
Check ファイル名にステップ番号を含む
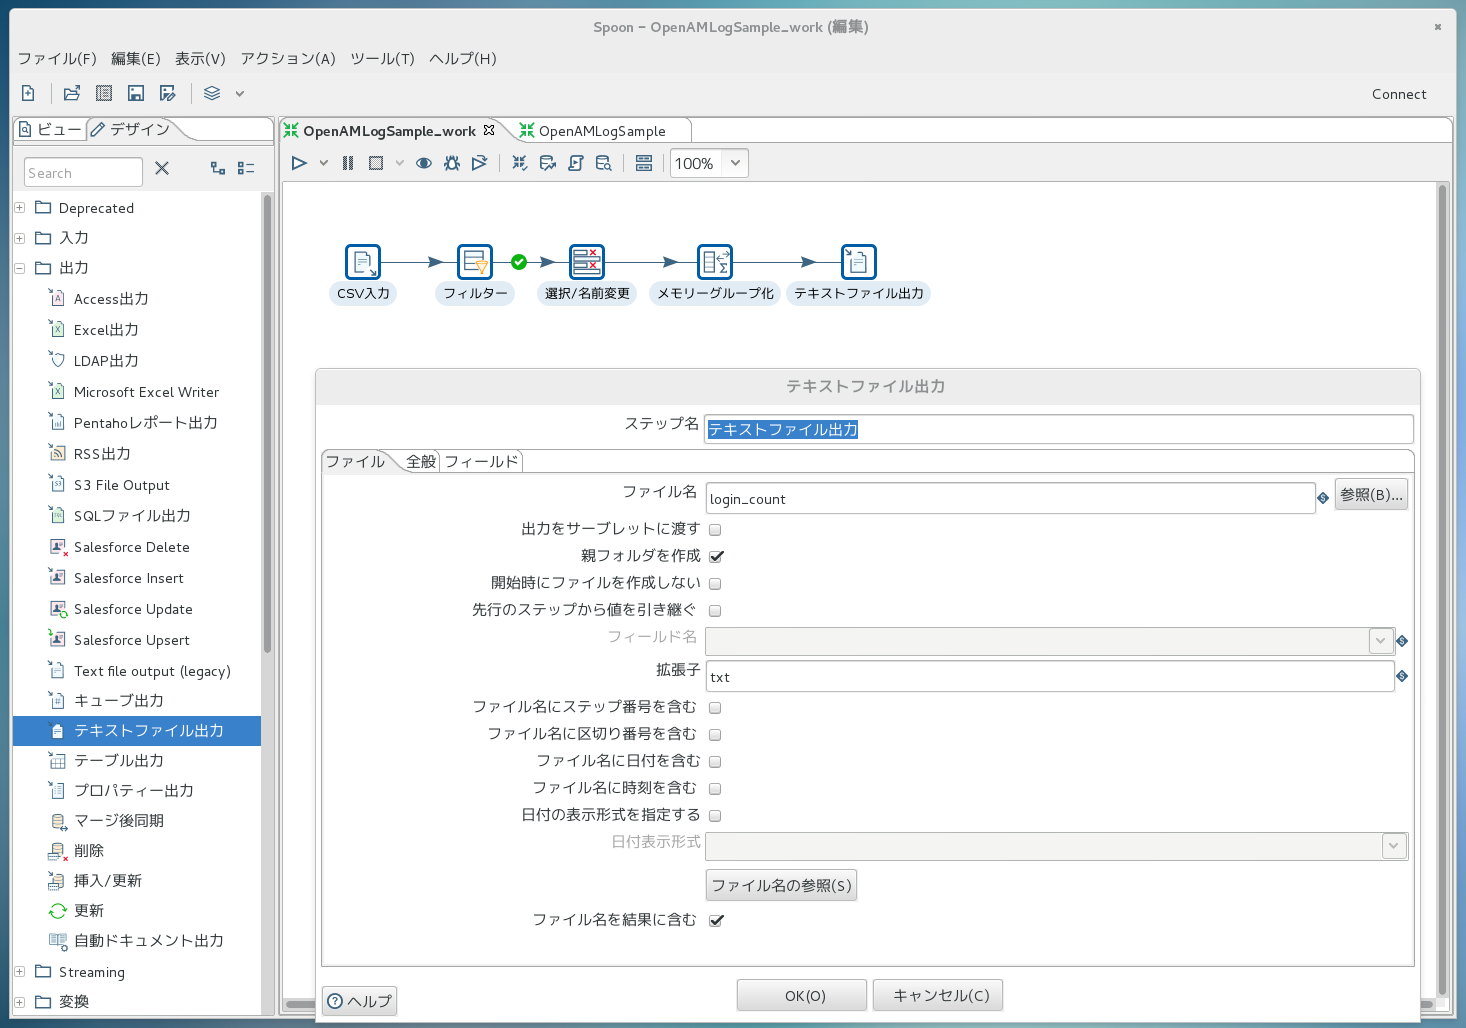[x=715, y=708]
